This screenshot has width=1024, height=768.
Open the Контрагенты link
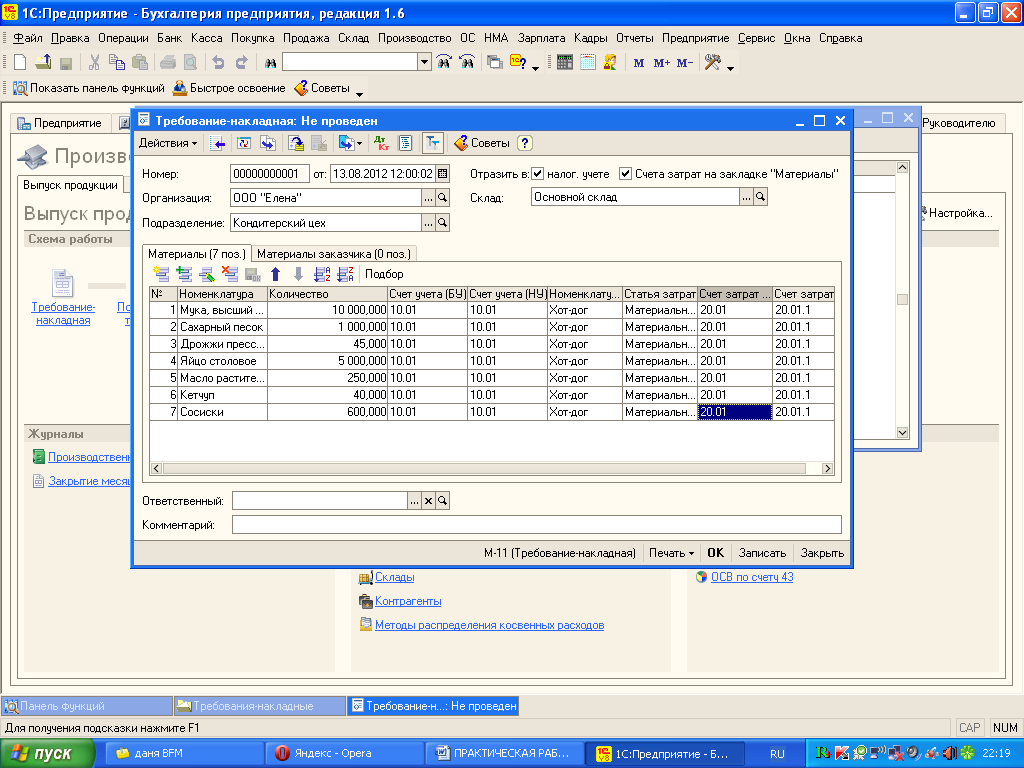tap(408, 601)
